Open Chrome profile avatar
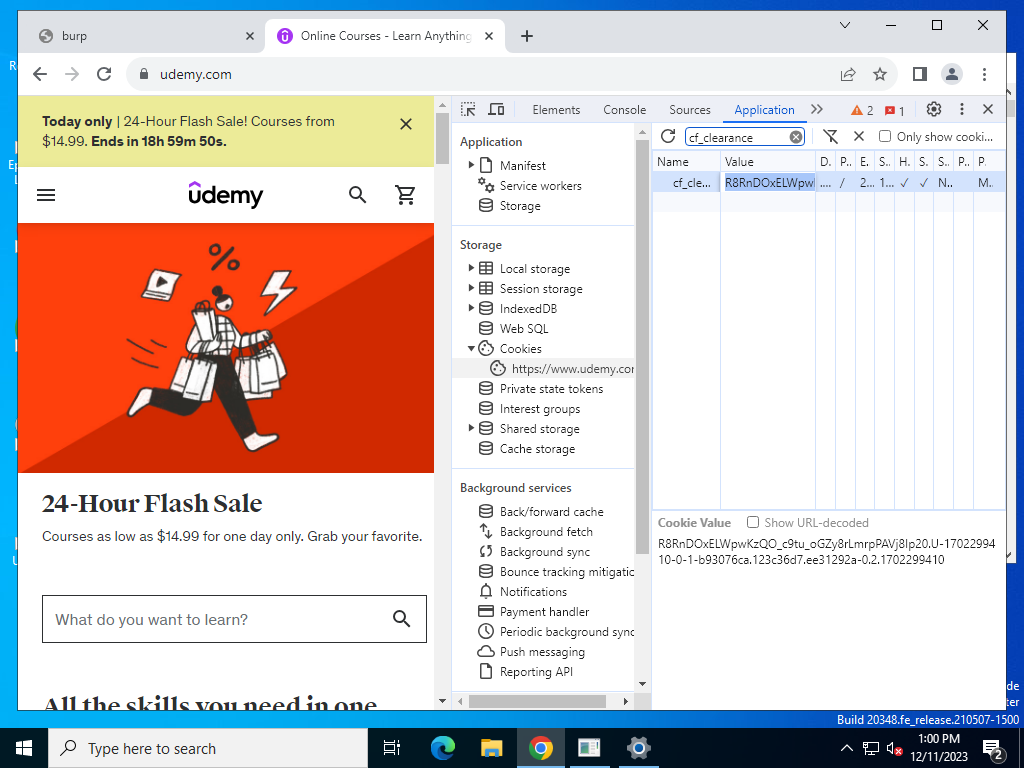The width and height of the screenshot is (1024, 768). pos(952,74)
